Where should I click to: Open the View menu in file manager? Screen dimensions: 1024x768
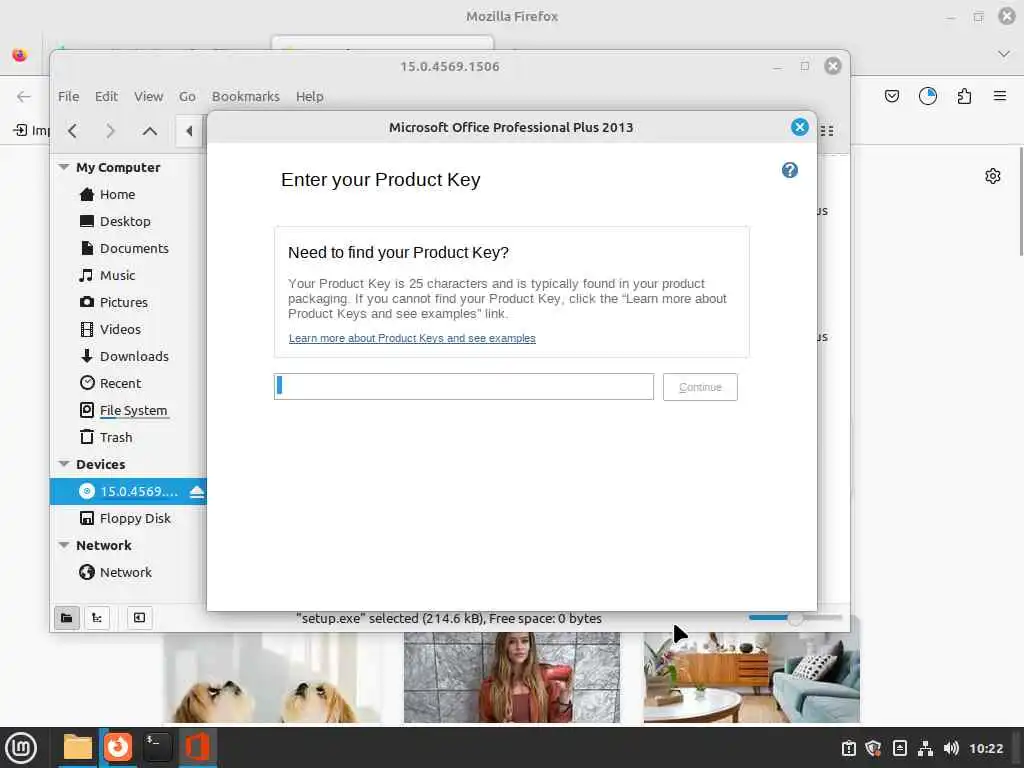(148, 97)
